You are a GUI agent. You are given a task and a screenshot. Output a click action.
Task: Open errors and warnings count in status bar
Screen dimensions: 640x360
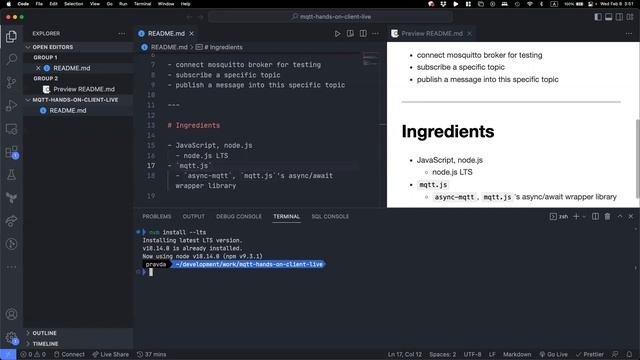(33, 354)
